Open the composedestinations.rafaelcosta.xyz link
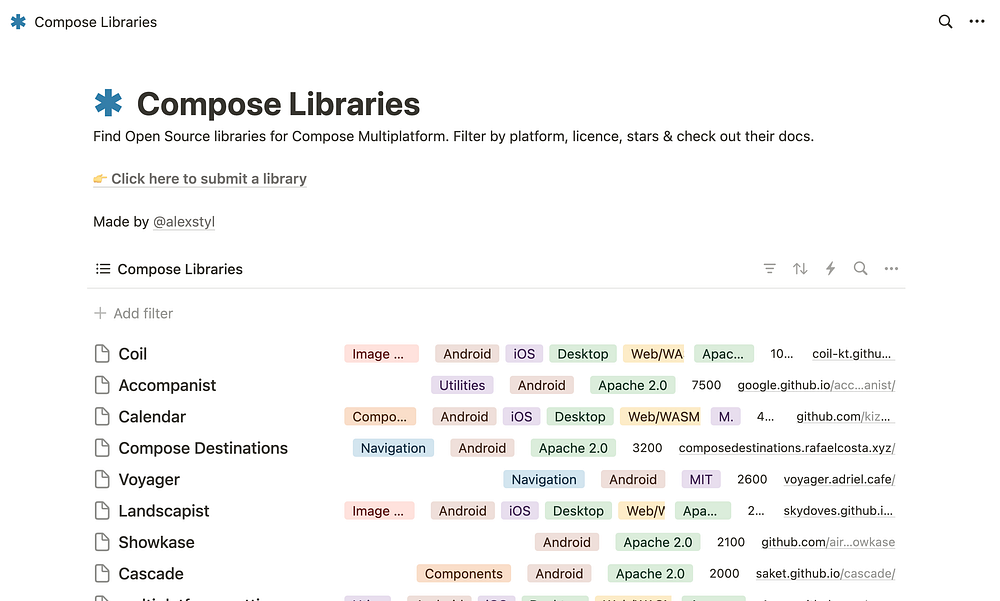 click(787, 448)
